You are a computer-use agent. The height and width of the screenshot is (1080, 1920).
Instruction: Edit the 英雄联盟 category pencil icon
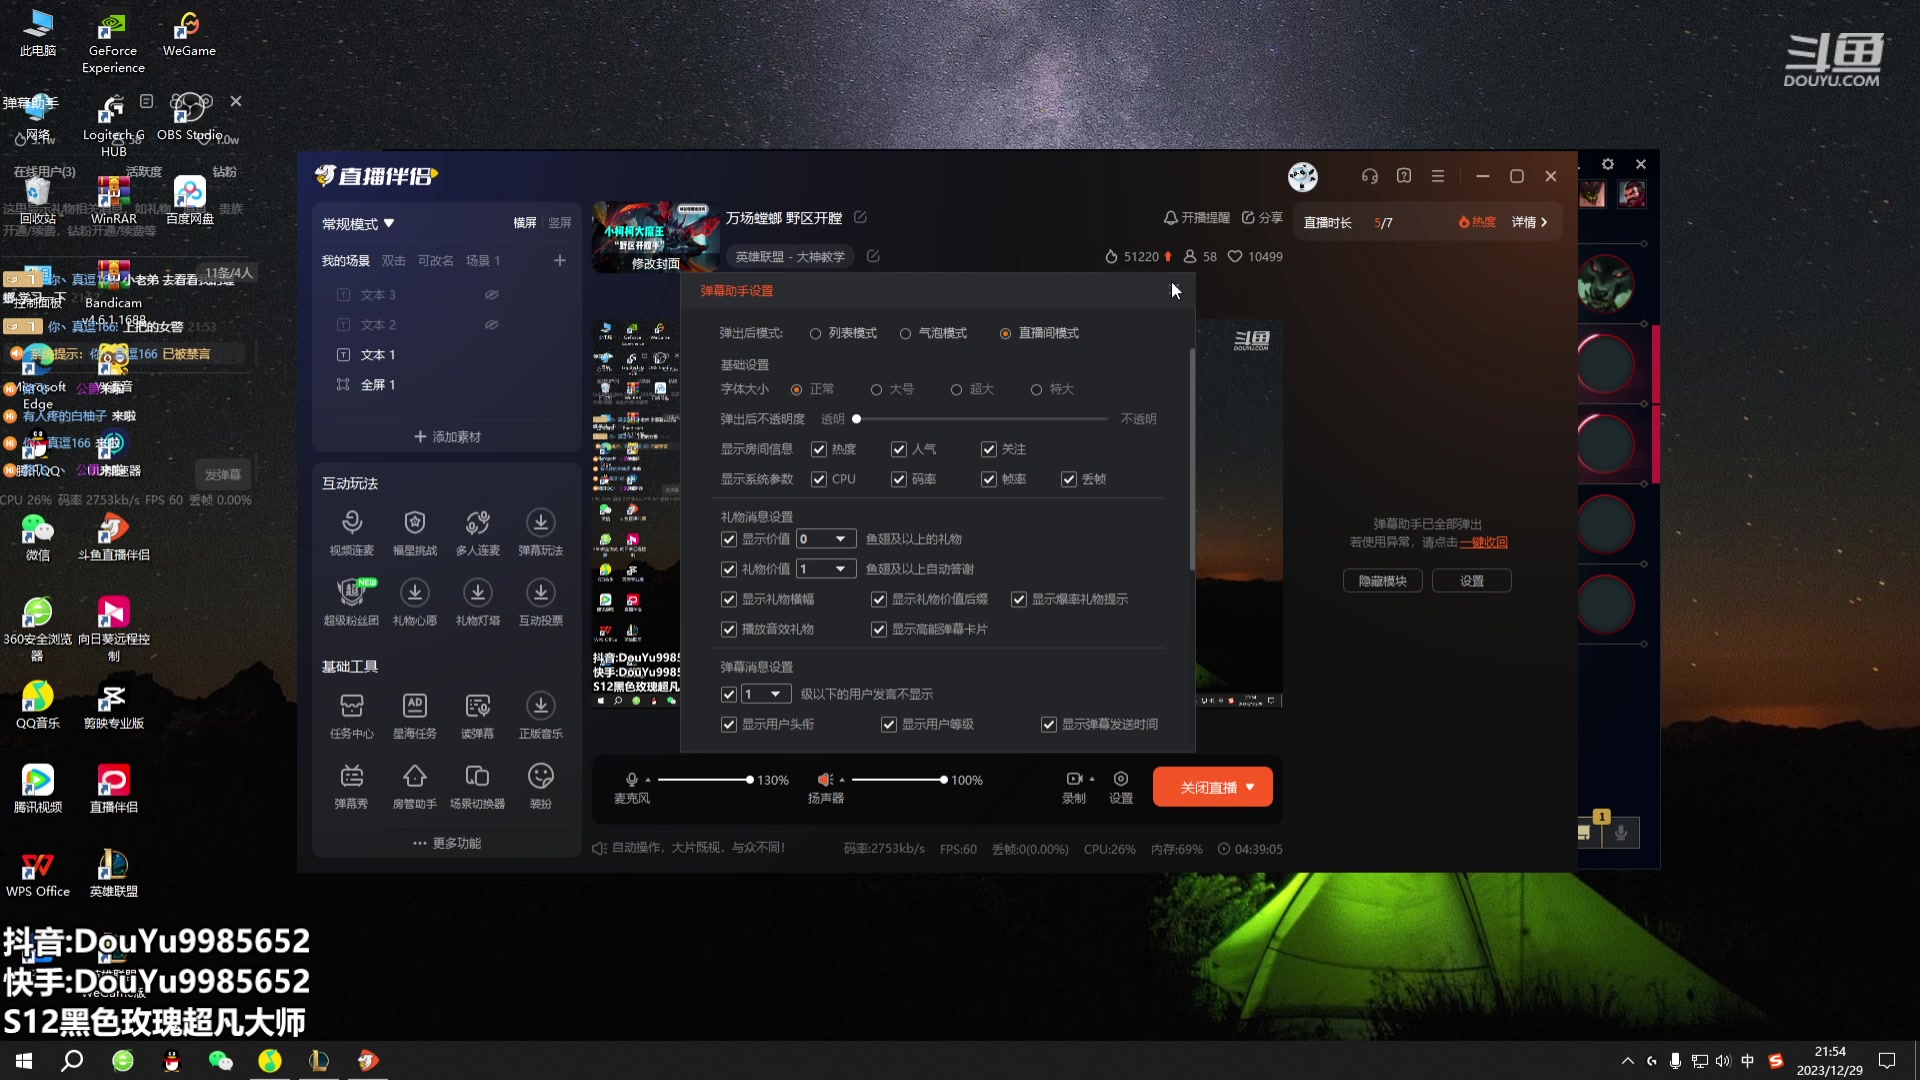pos(873,256)
